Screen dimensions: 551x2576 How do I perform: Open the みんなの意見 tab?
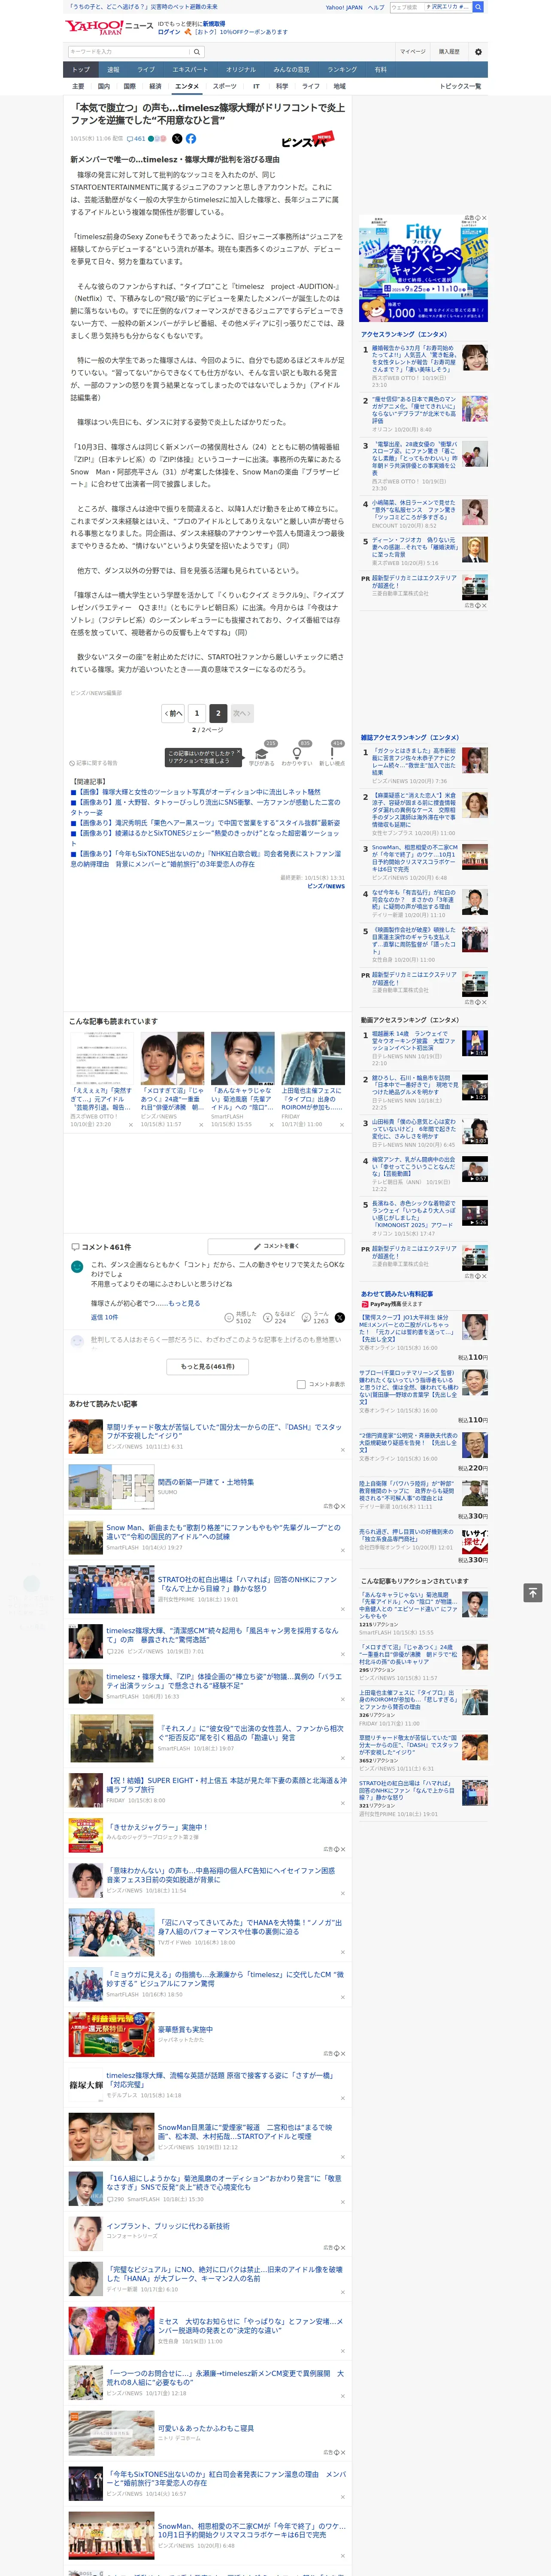[292, 70]
